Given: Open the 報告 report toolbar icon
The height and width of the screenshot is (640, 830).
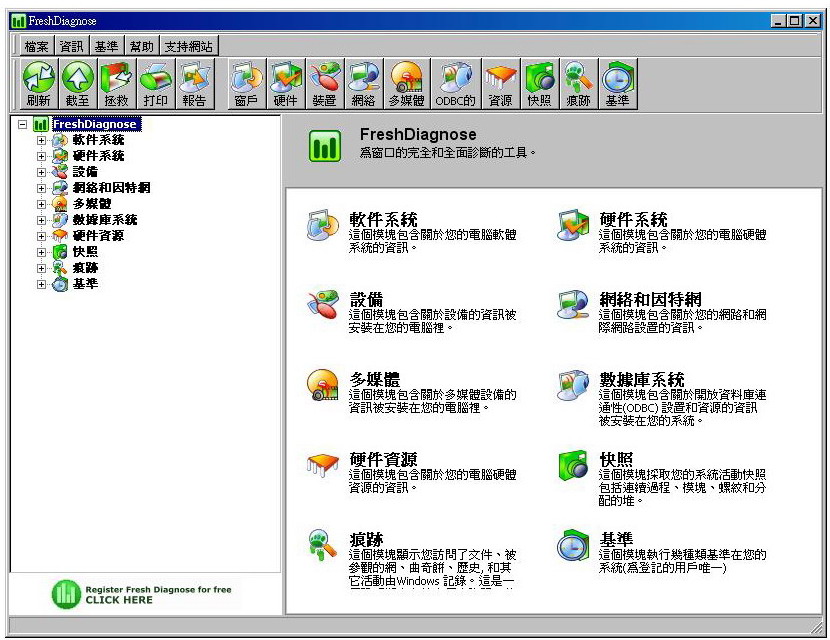Looking at the screenshot, I should pyautogui.click(x=194, y=84).
